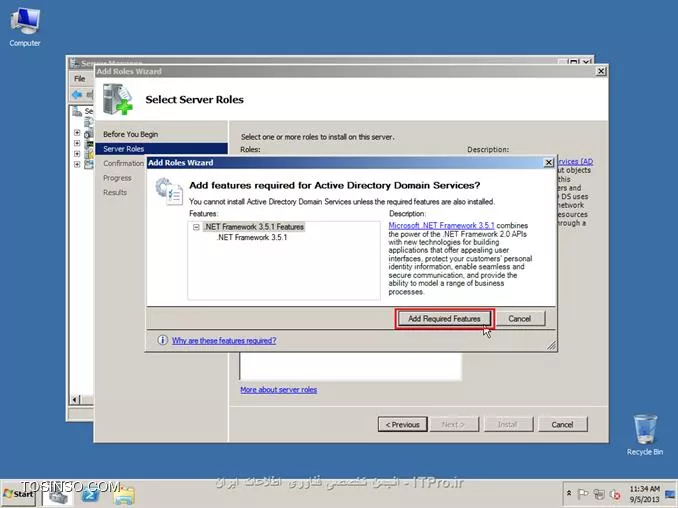Open Windows Explorer from the taskbar

[124, 495]
